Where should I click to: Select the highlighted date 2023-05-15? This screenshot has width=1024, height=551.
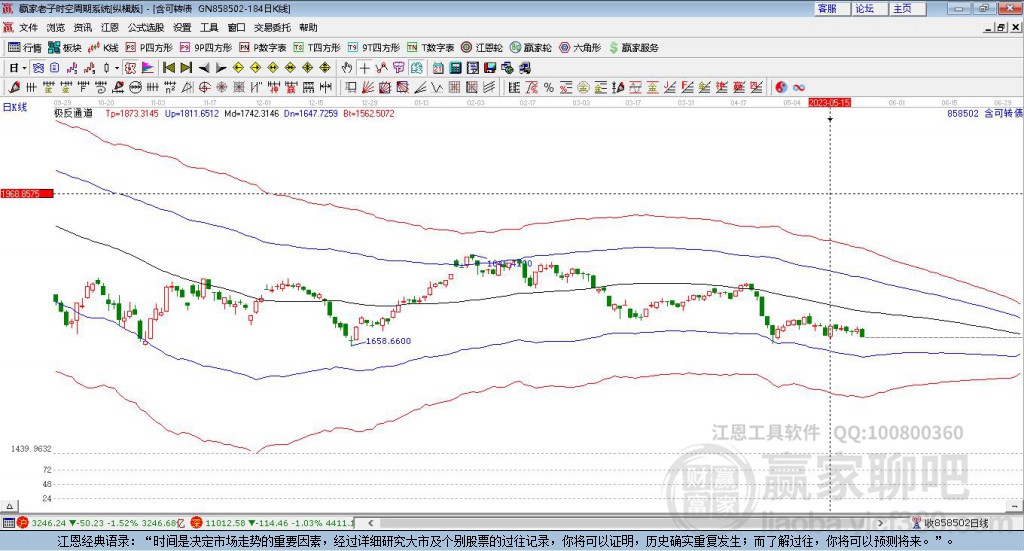[x=829, y=102]
